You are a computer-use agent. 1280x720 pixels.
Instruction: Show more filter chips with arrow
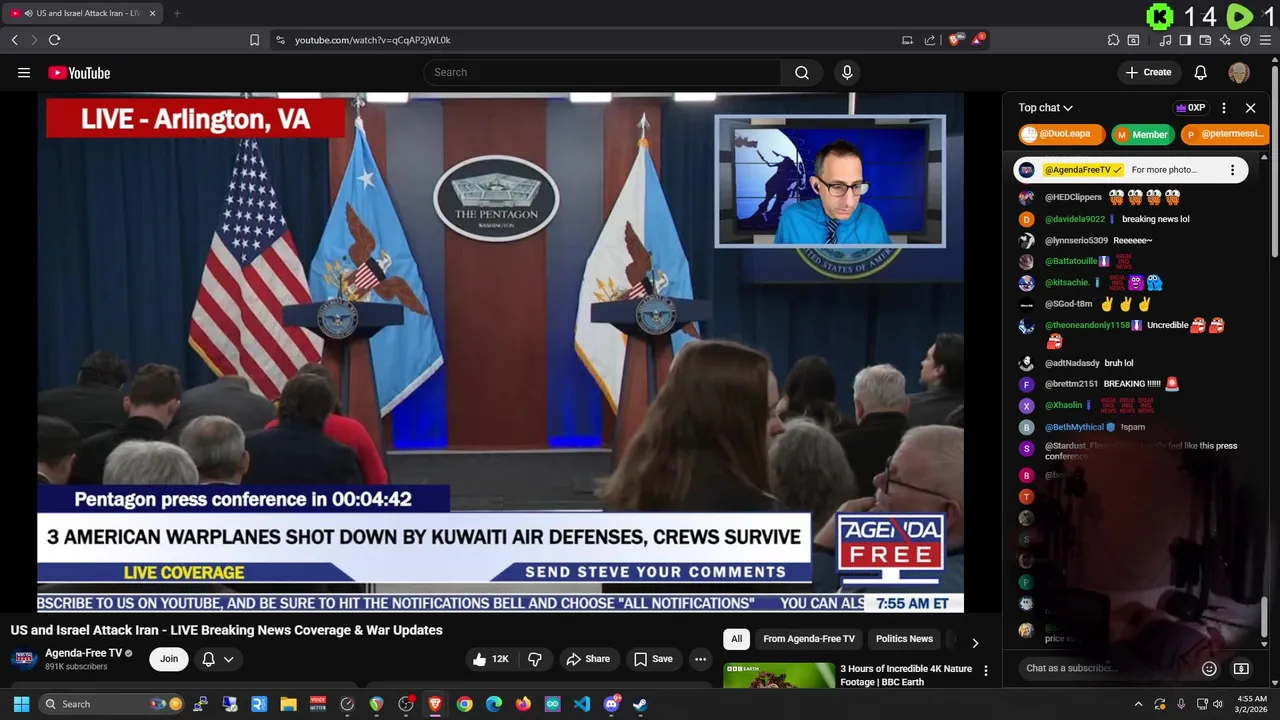pos(975,642)
